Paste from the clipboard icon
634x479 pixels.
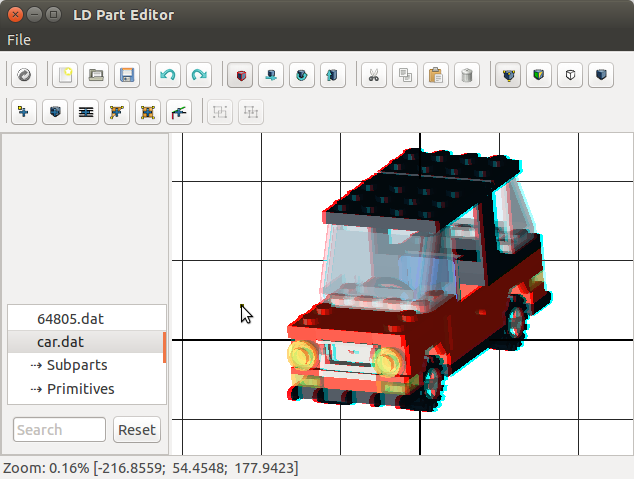tap(436, 75)
